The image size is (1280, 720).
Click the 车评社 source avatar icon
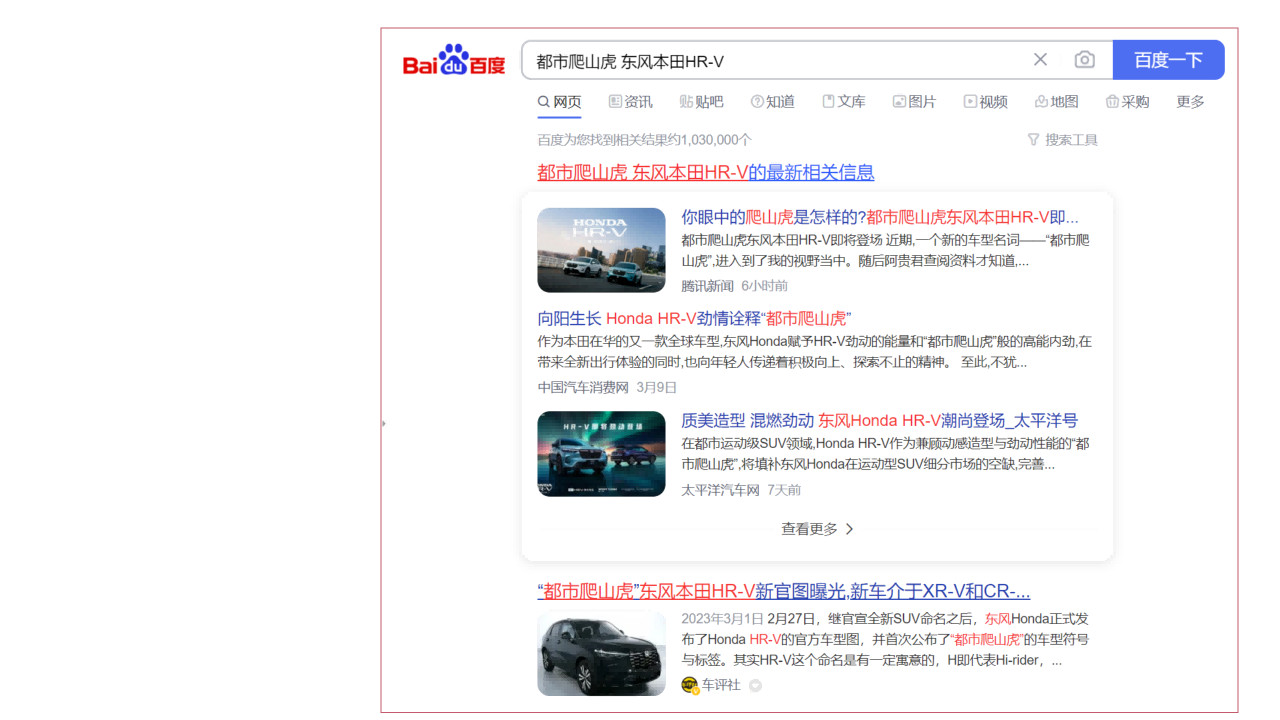coord(690,685)
